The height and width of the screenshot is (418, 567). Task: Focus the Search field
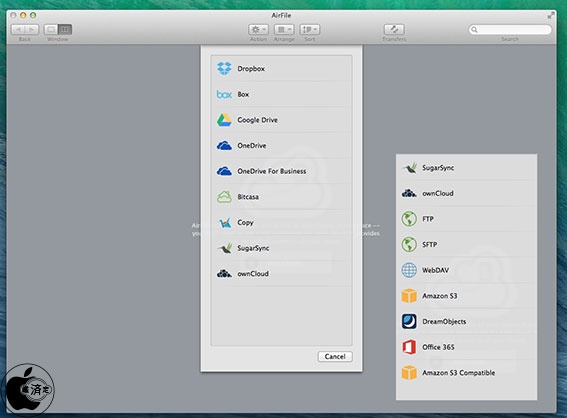tap(510, 29)
